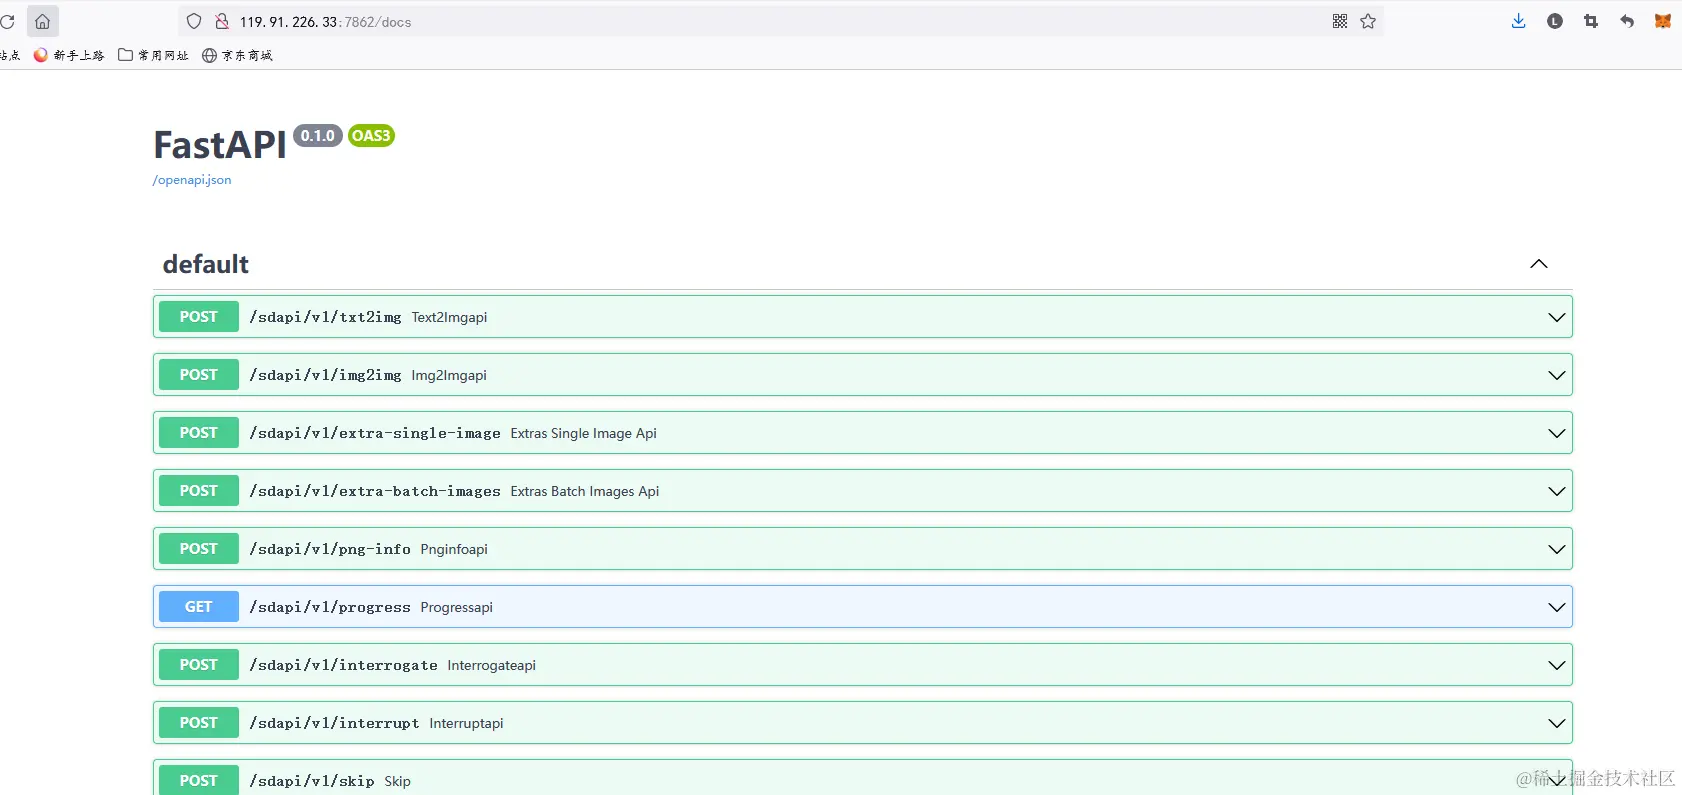Click the /sdapi/v1/extra-single-image path text
Image resolution: width=1682 pixels, height=795 pixels.
click(x=375, y=433)
